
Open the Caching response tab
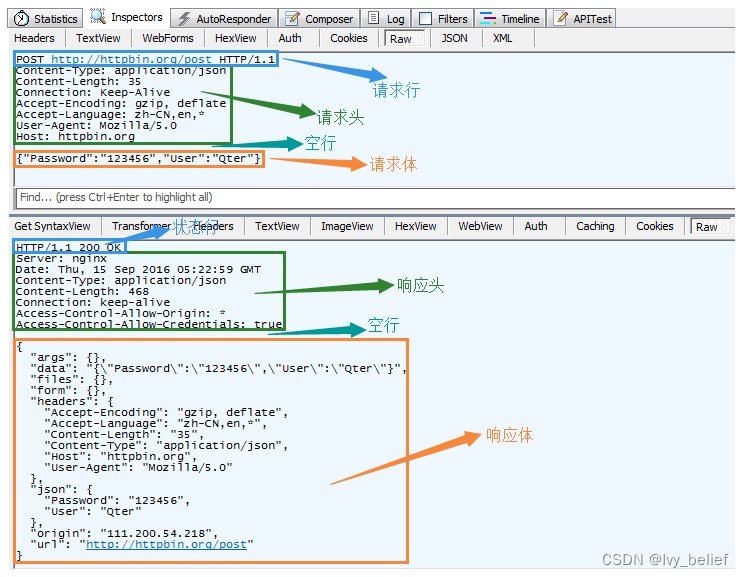[x=595, y=226]
